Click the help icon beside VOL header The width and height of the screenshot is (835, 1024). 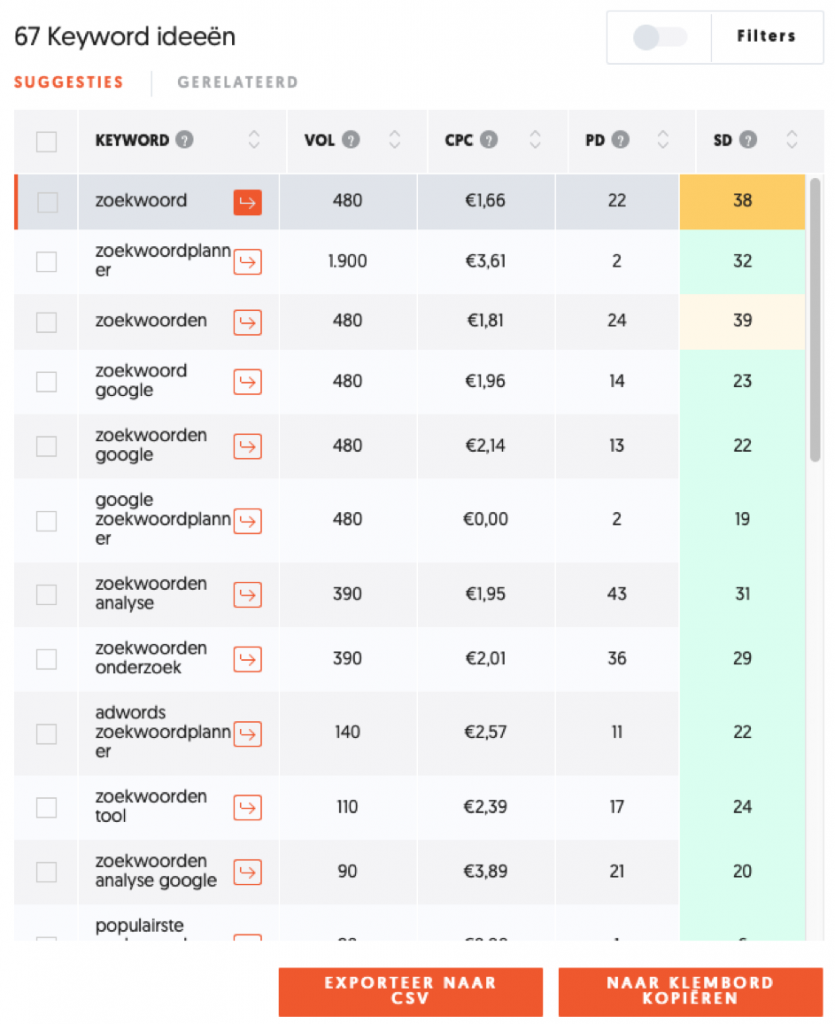[350, 140]
